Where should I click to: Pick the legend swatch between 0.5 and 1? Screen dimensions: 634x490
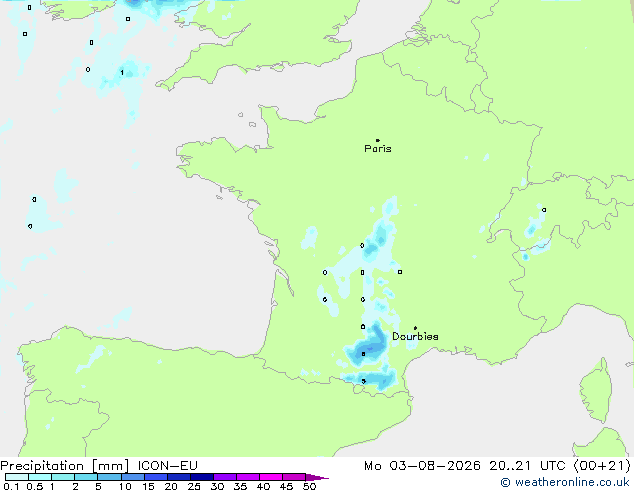tap(40, 477)
